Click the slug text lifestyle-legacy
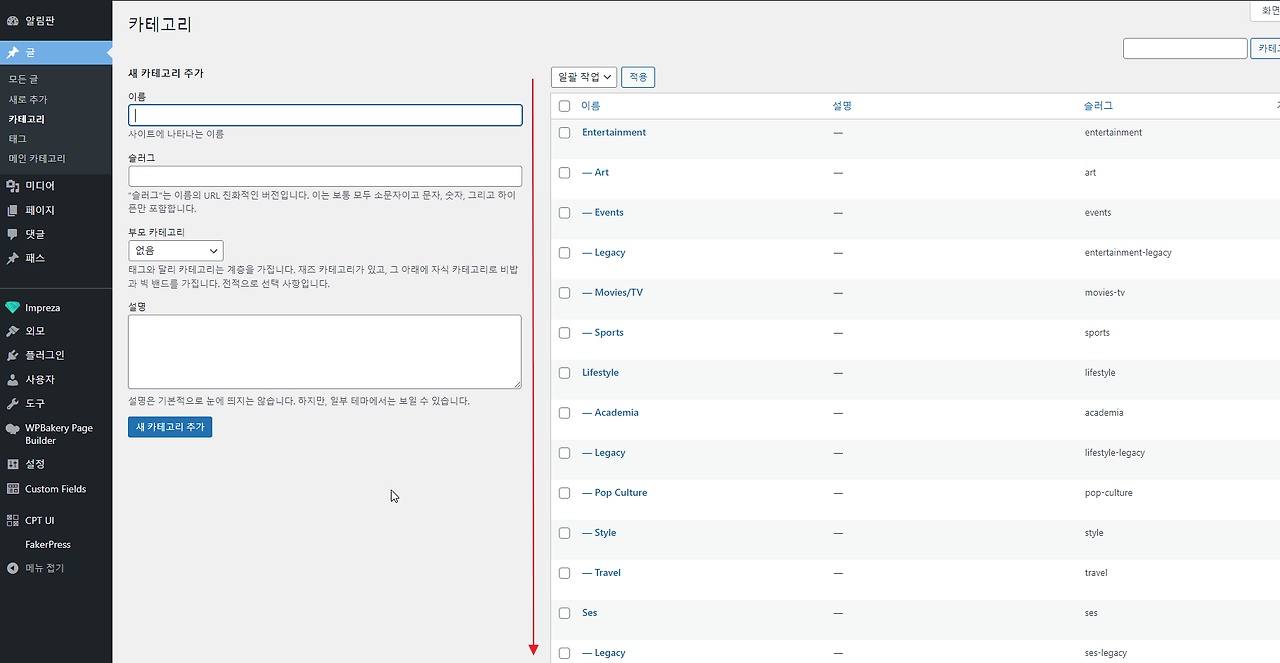1280x663 pixels. point(1115,452)
